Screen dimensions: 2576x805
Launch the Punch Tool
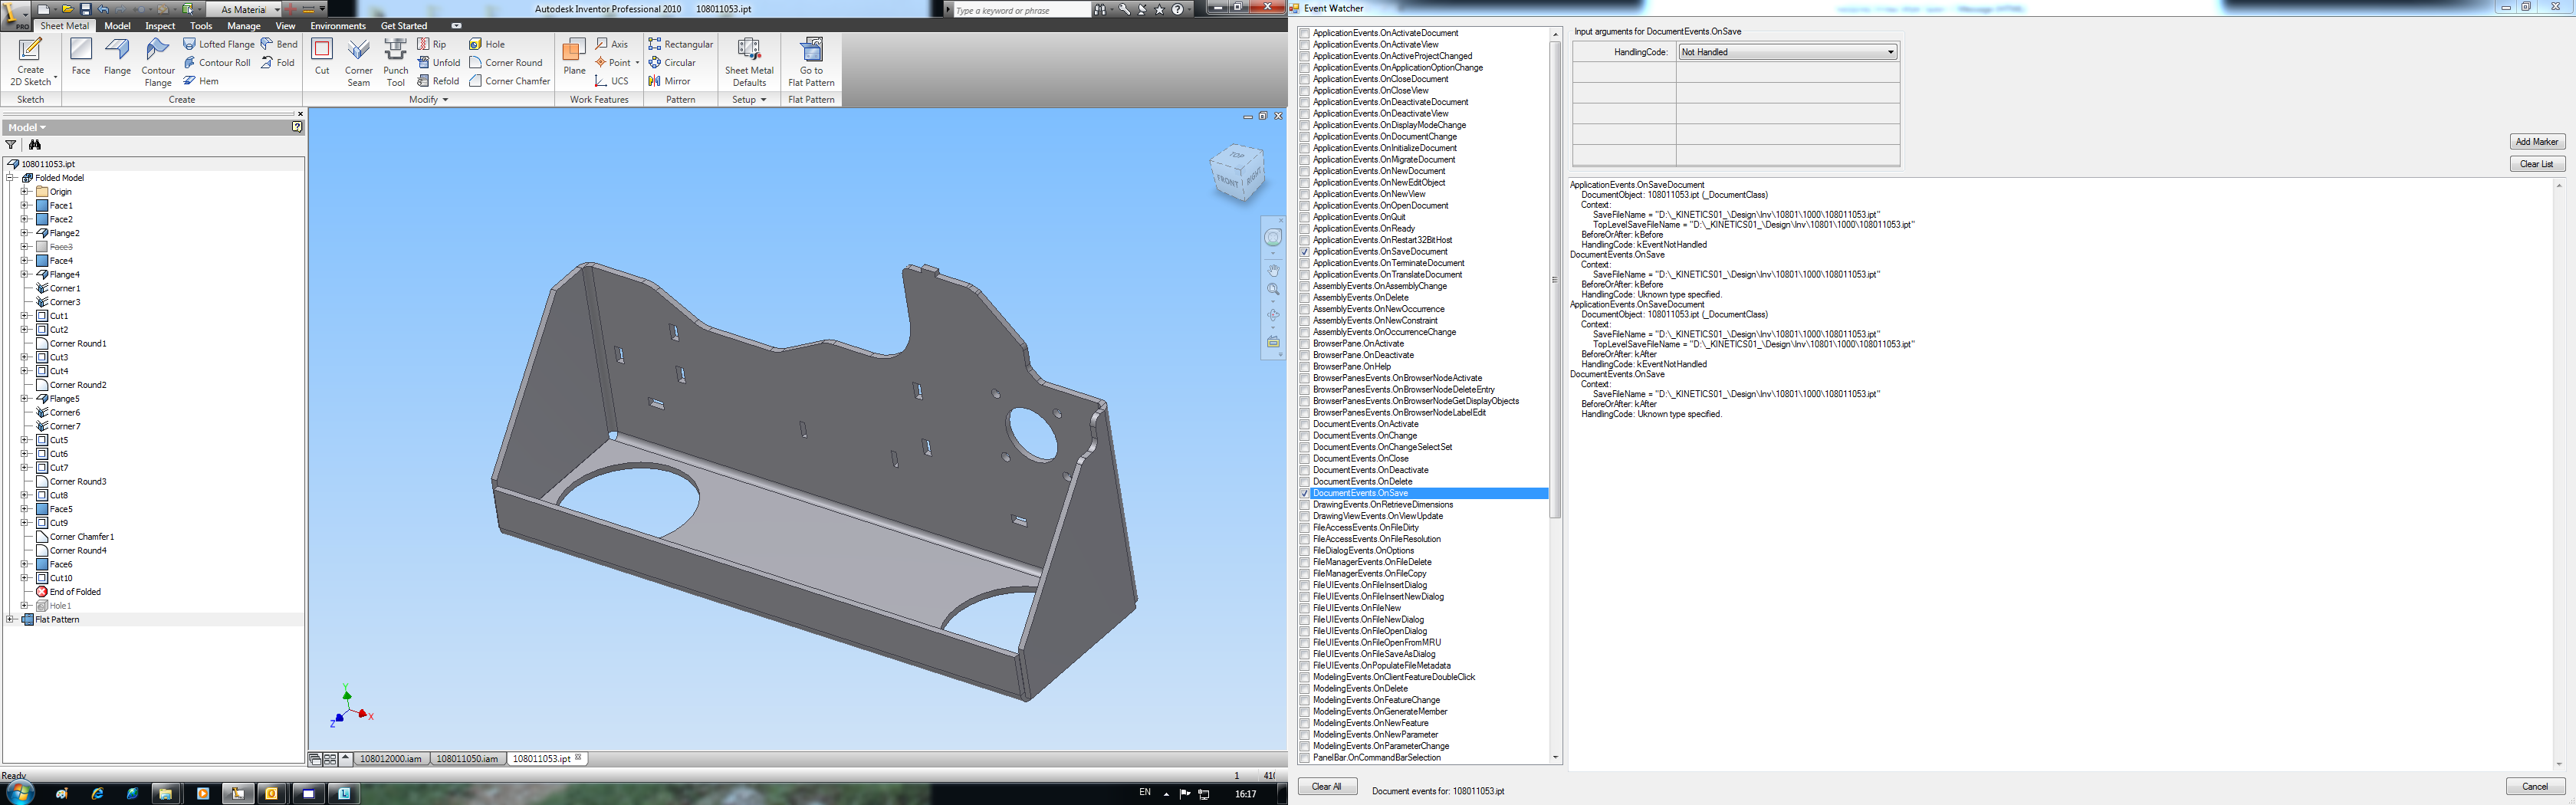tap(396, 62)
